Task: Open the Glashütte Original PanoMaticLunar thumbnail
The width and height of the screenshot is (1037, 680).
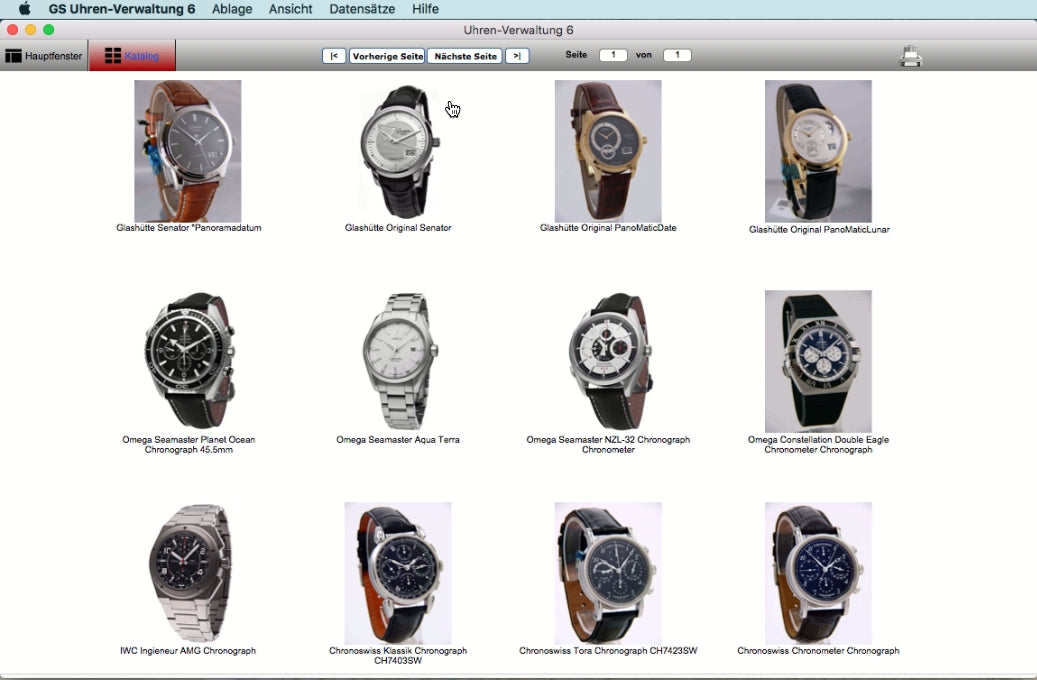Action: coord(818,151)
